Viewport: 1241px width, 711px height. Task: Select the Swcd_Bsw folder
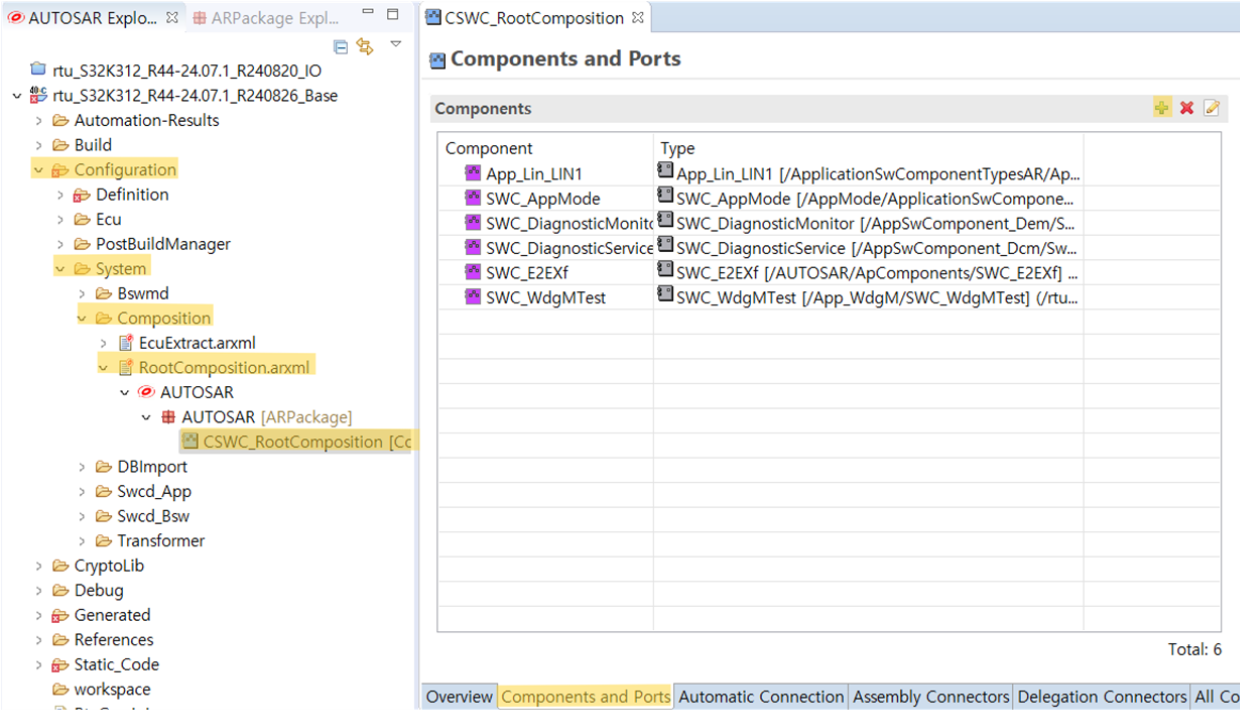(x=153, y=517)
